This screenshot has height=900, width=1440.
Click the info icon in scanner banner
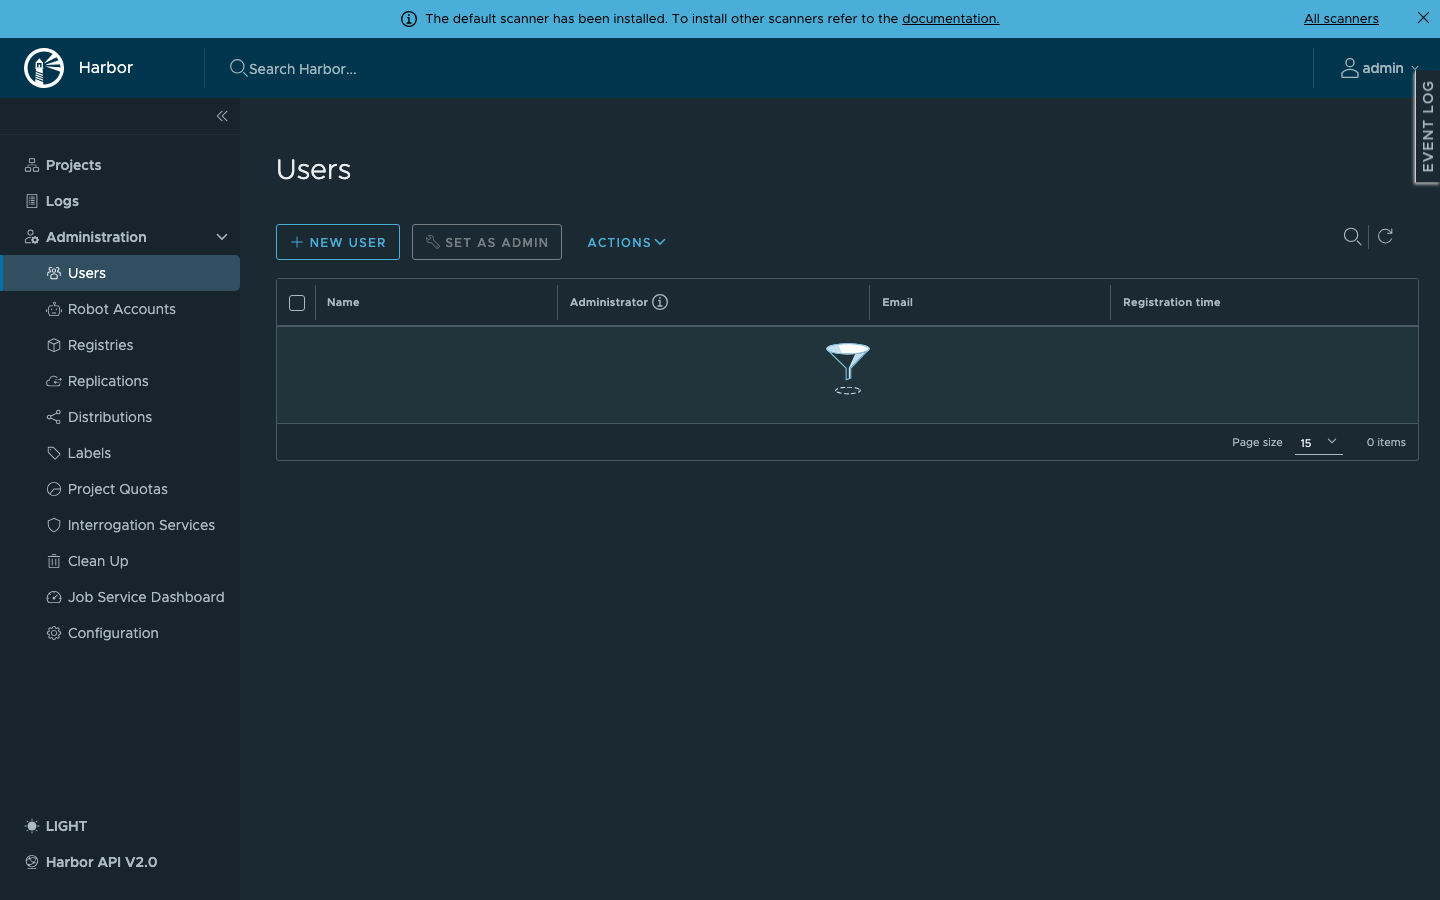tap(409, 19)
